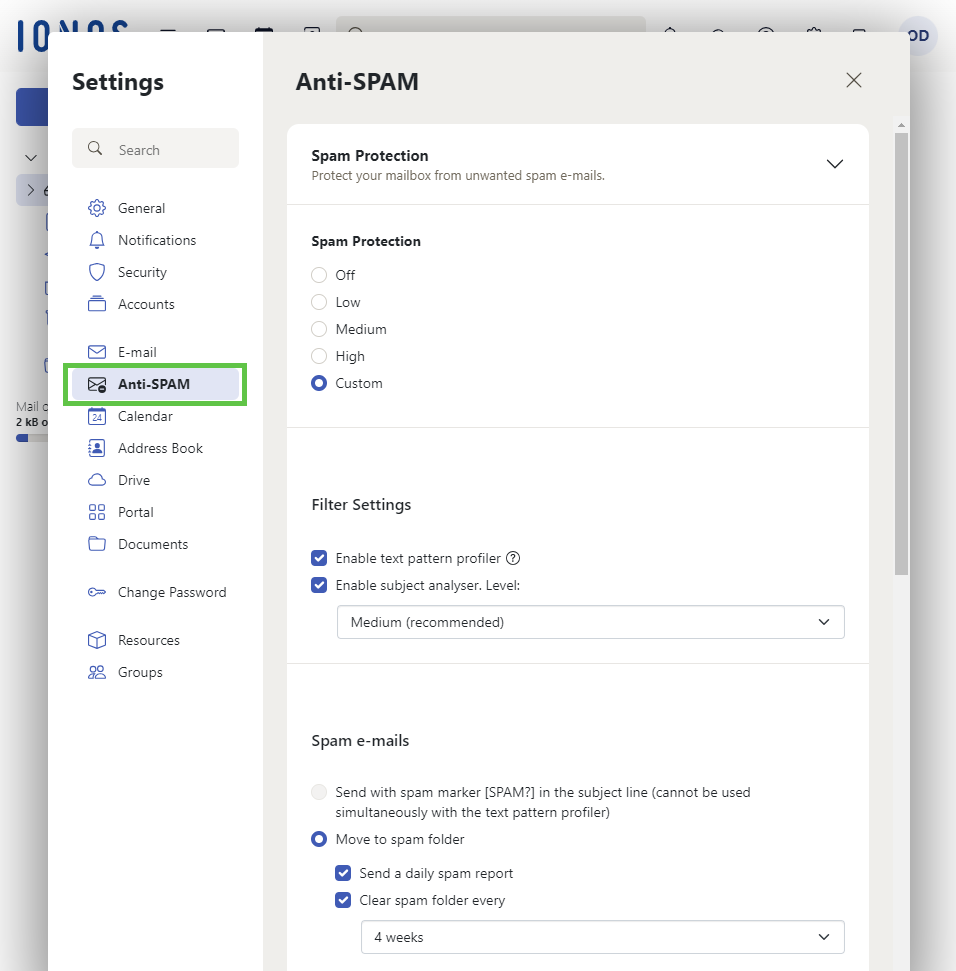Viewport: 956px width, 971px height.
Task: Uncheck Send a daily spam report
Action: coord(343,873)
